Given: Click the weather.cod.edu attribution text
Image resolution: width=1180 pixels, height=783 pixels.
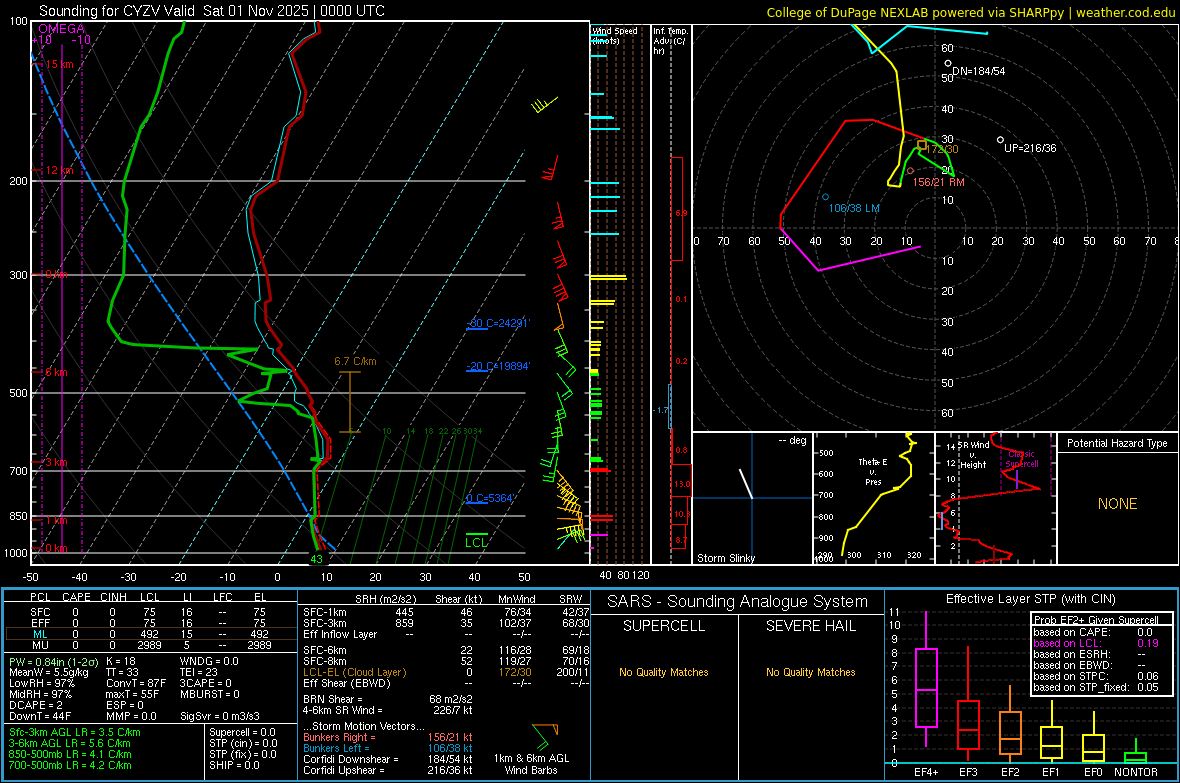Looking at the screenshot, I should [x=1125, y=12].
